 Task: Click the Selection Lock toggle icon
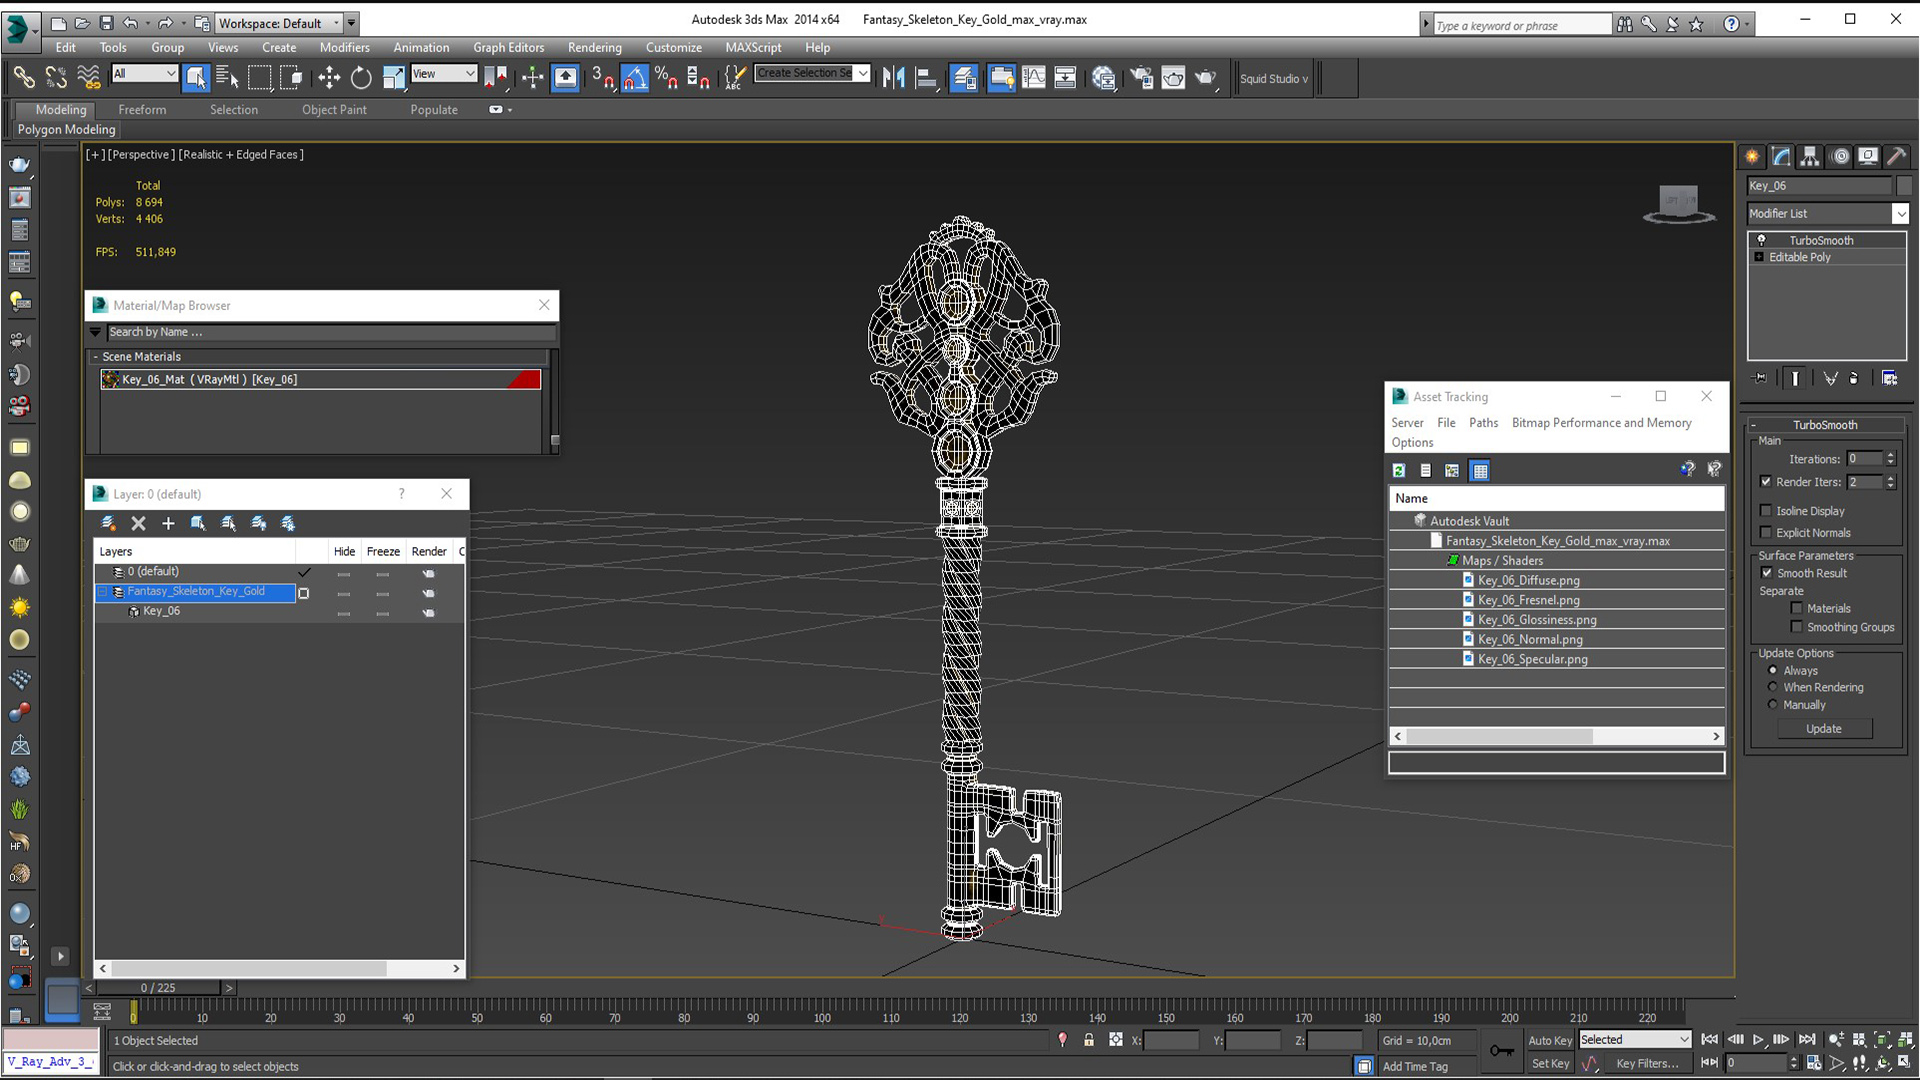[x=1089, y=1040]
